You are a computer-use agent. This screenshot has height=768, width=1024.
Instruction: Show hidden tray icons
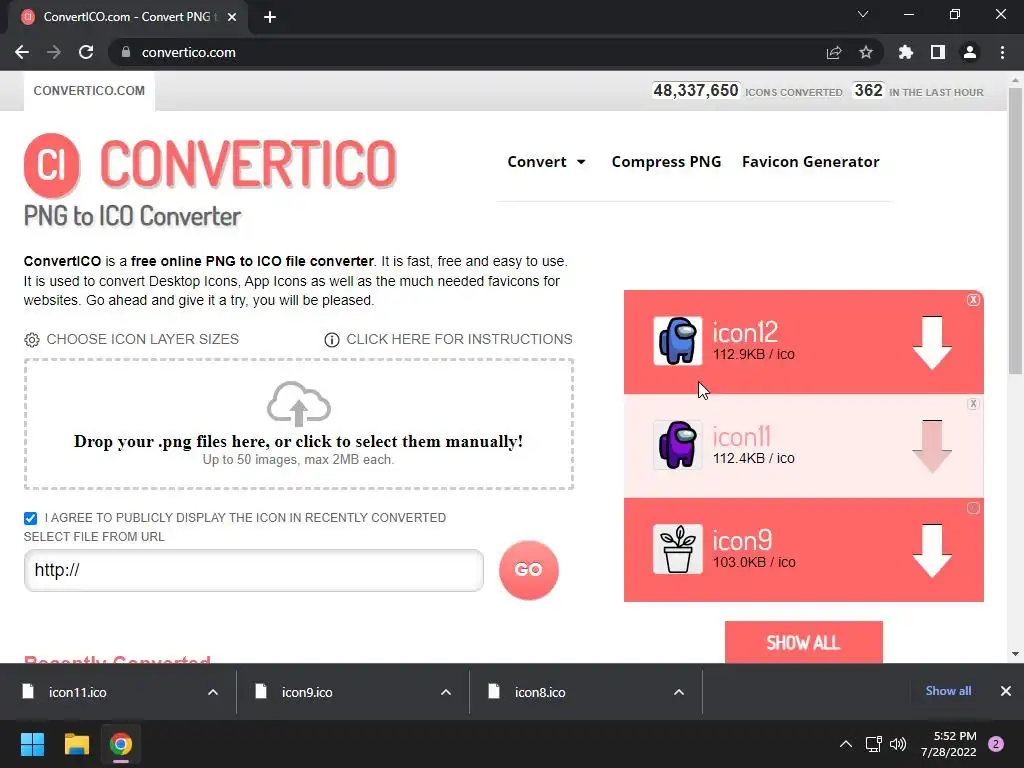click(846, 744)
